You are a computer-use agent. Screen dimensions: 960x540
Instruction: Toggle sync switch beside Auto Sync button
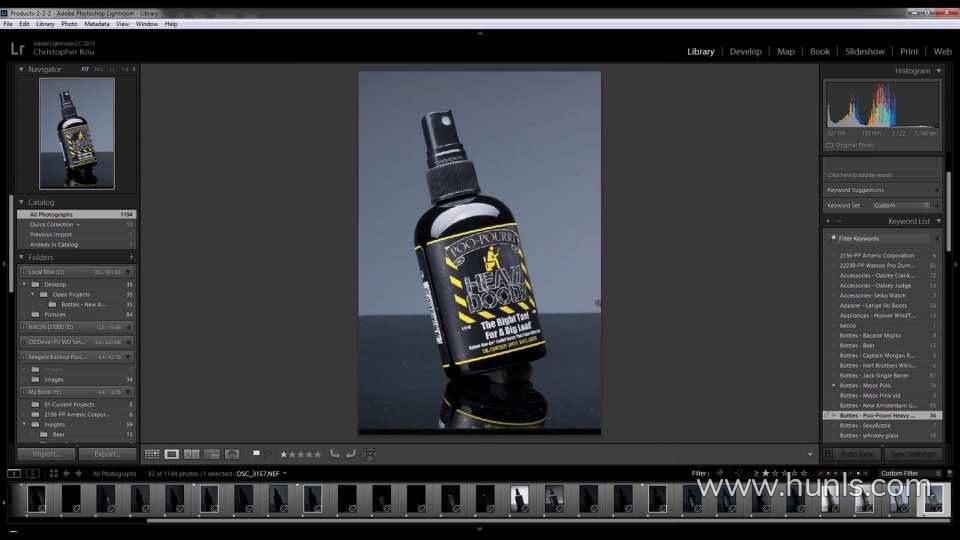[x=828, y=454]
